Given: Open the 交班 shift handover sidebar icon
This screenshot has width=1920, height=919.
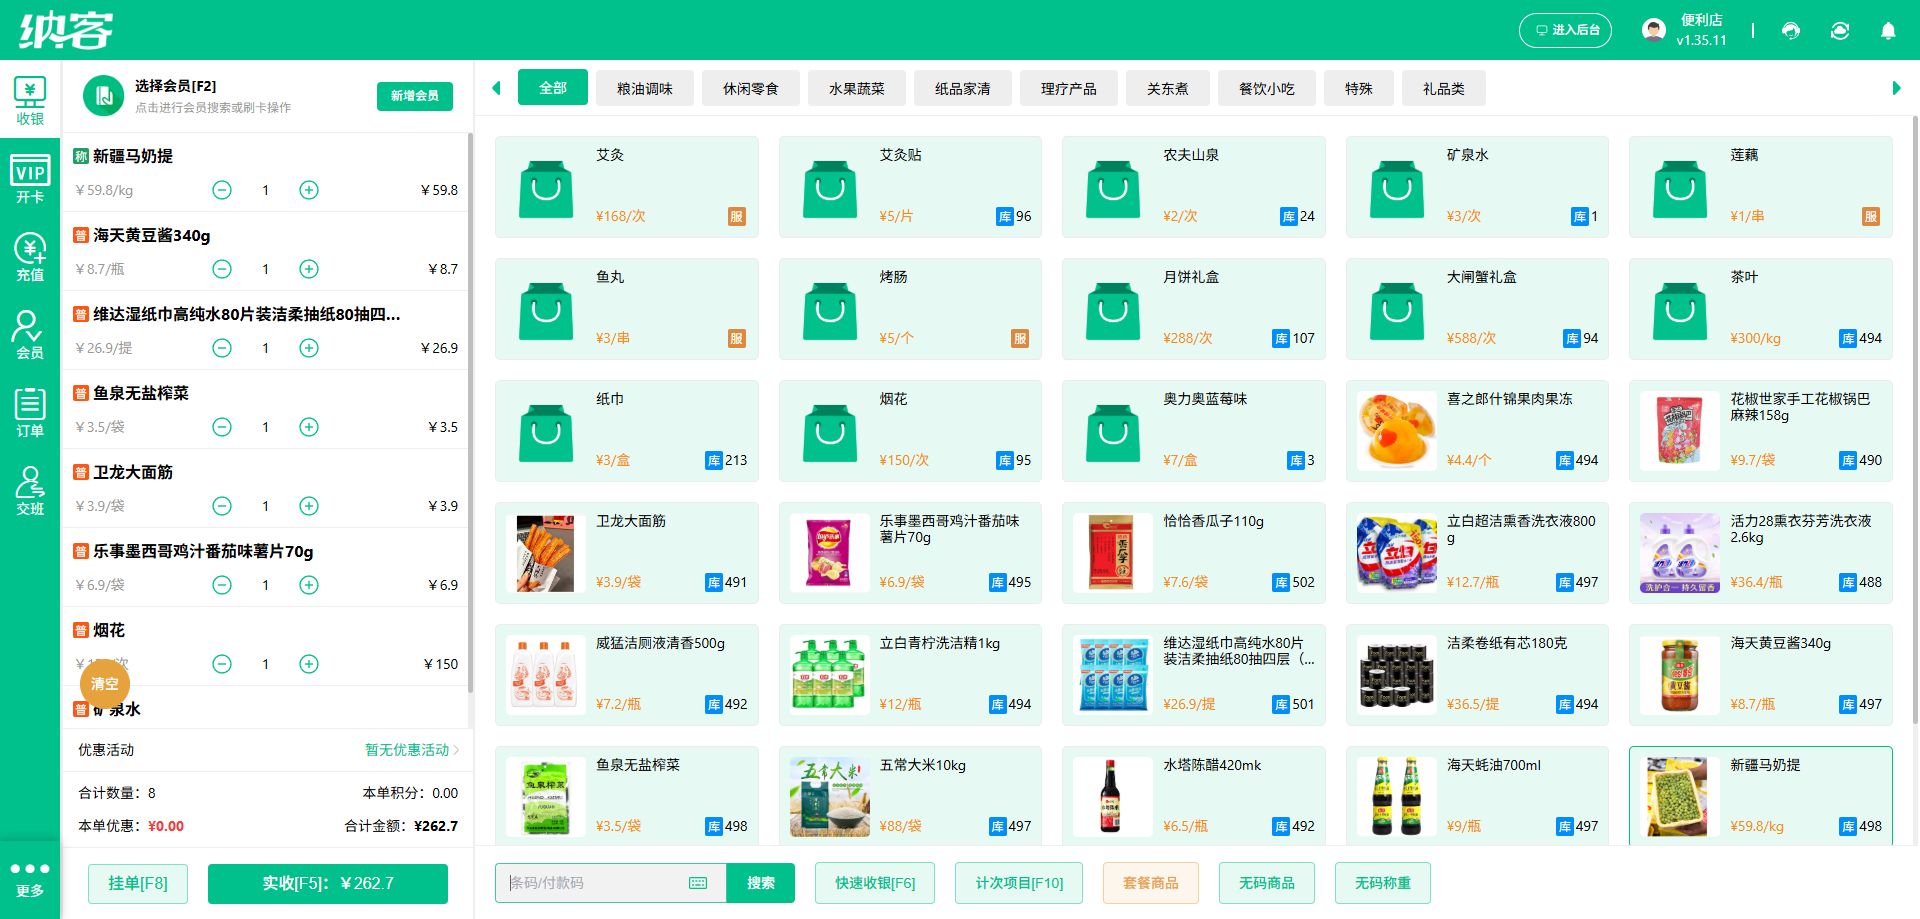Looking at the screenshot, I should click(x=30, y=491).
